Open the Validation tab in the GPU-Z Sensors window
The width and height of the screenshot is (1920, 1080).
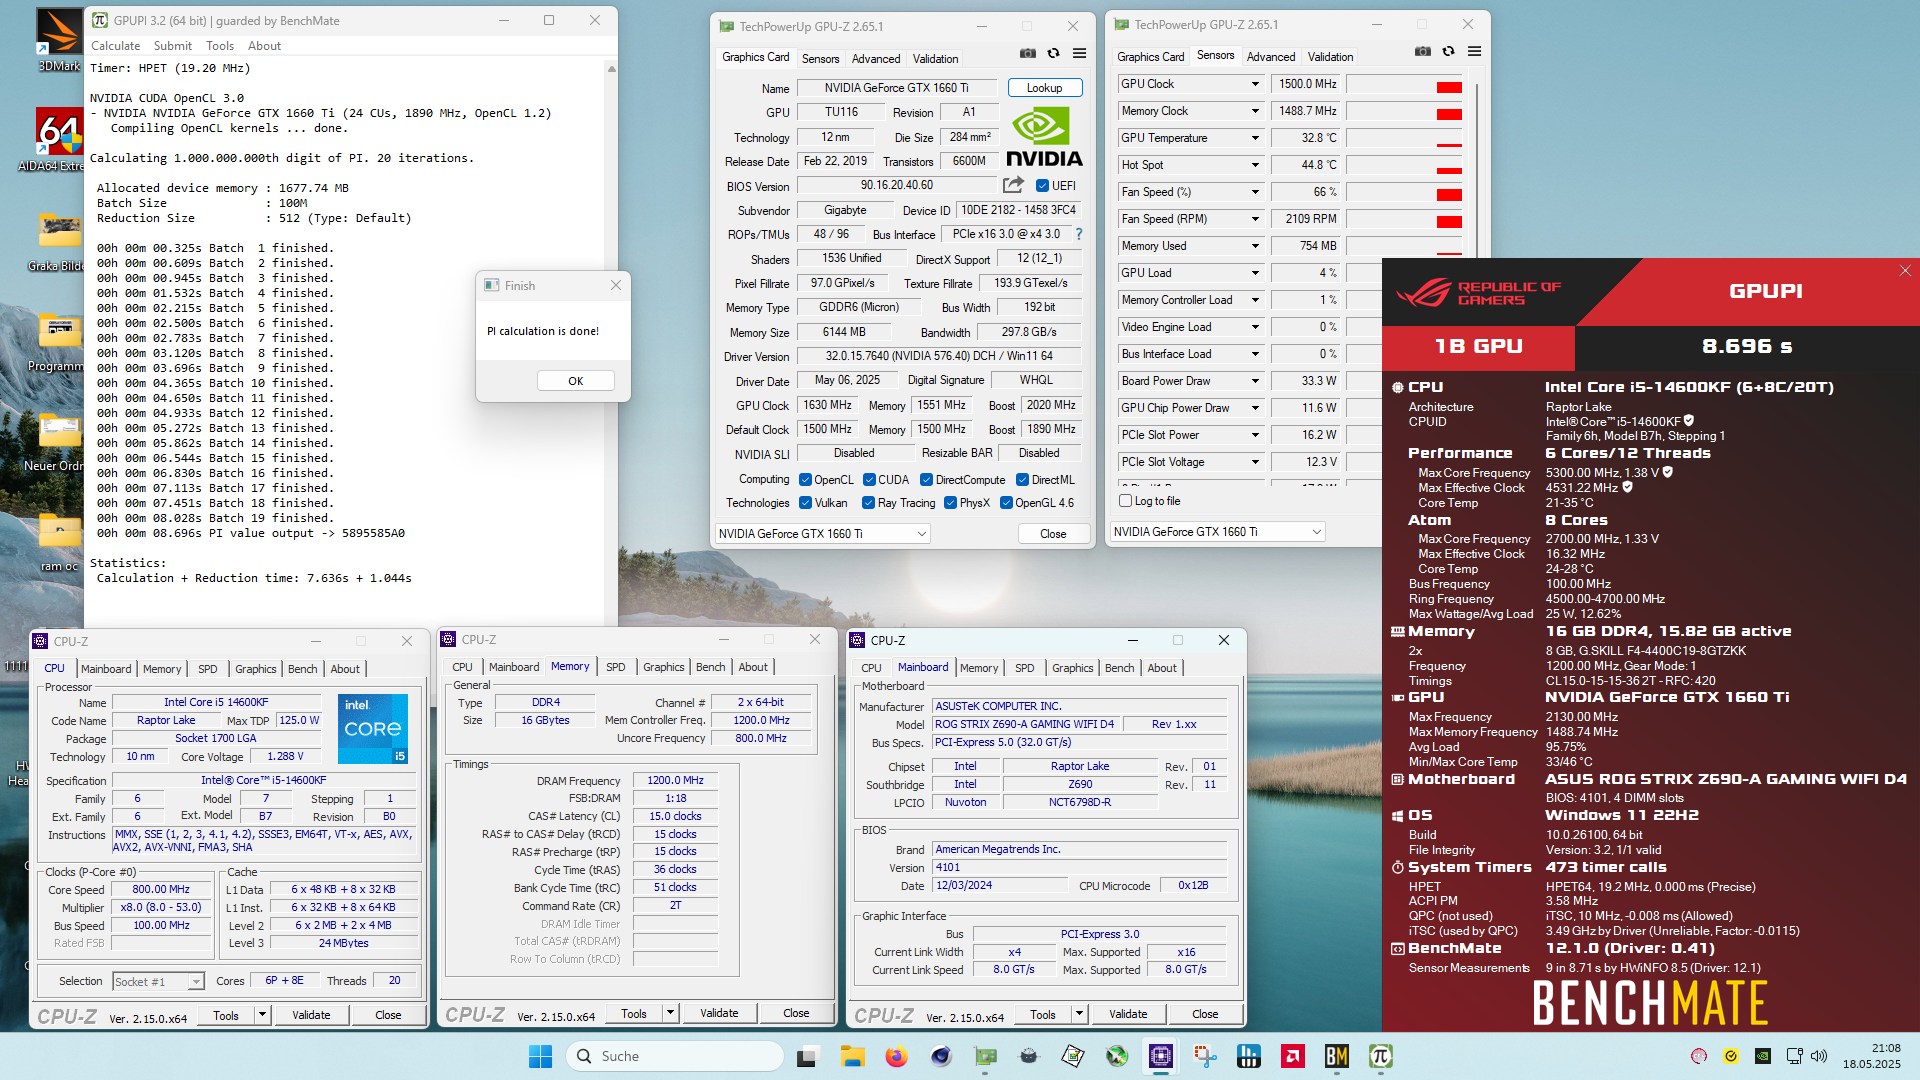click(1330, 57)
